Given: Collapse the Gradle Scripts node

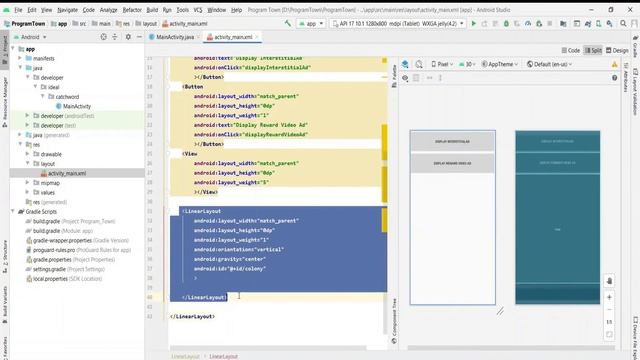Looking at the screenshot, I should point(13,211).
